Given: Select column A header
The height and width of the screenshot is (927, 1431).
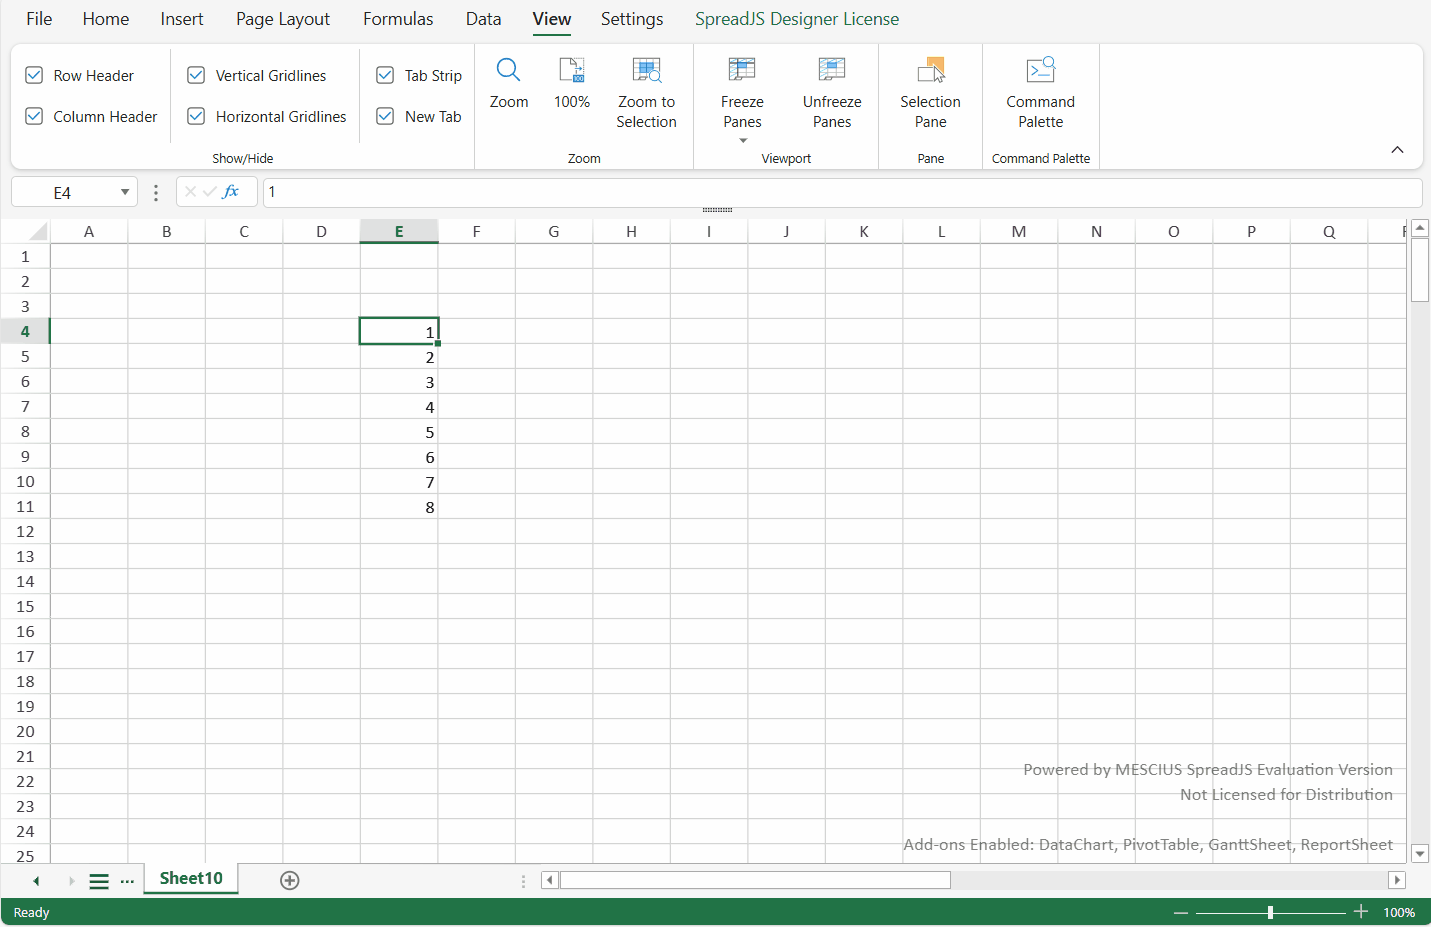Looking at the screenshot, I should point(89,232).
